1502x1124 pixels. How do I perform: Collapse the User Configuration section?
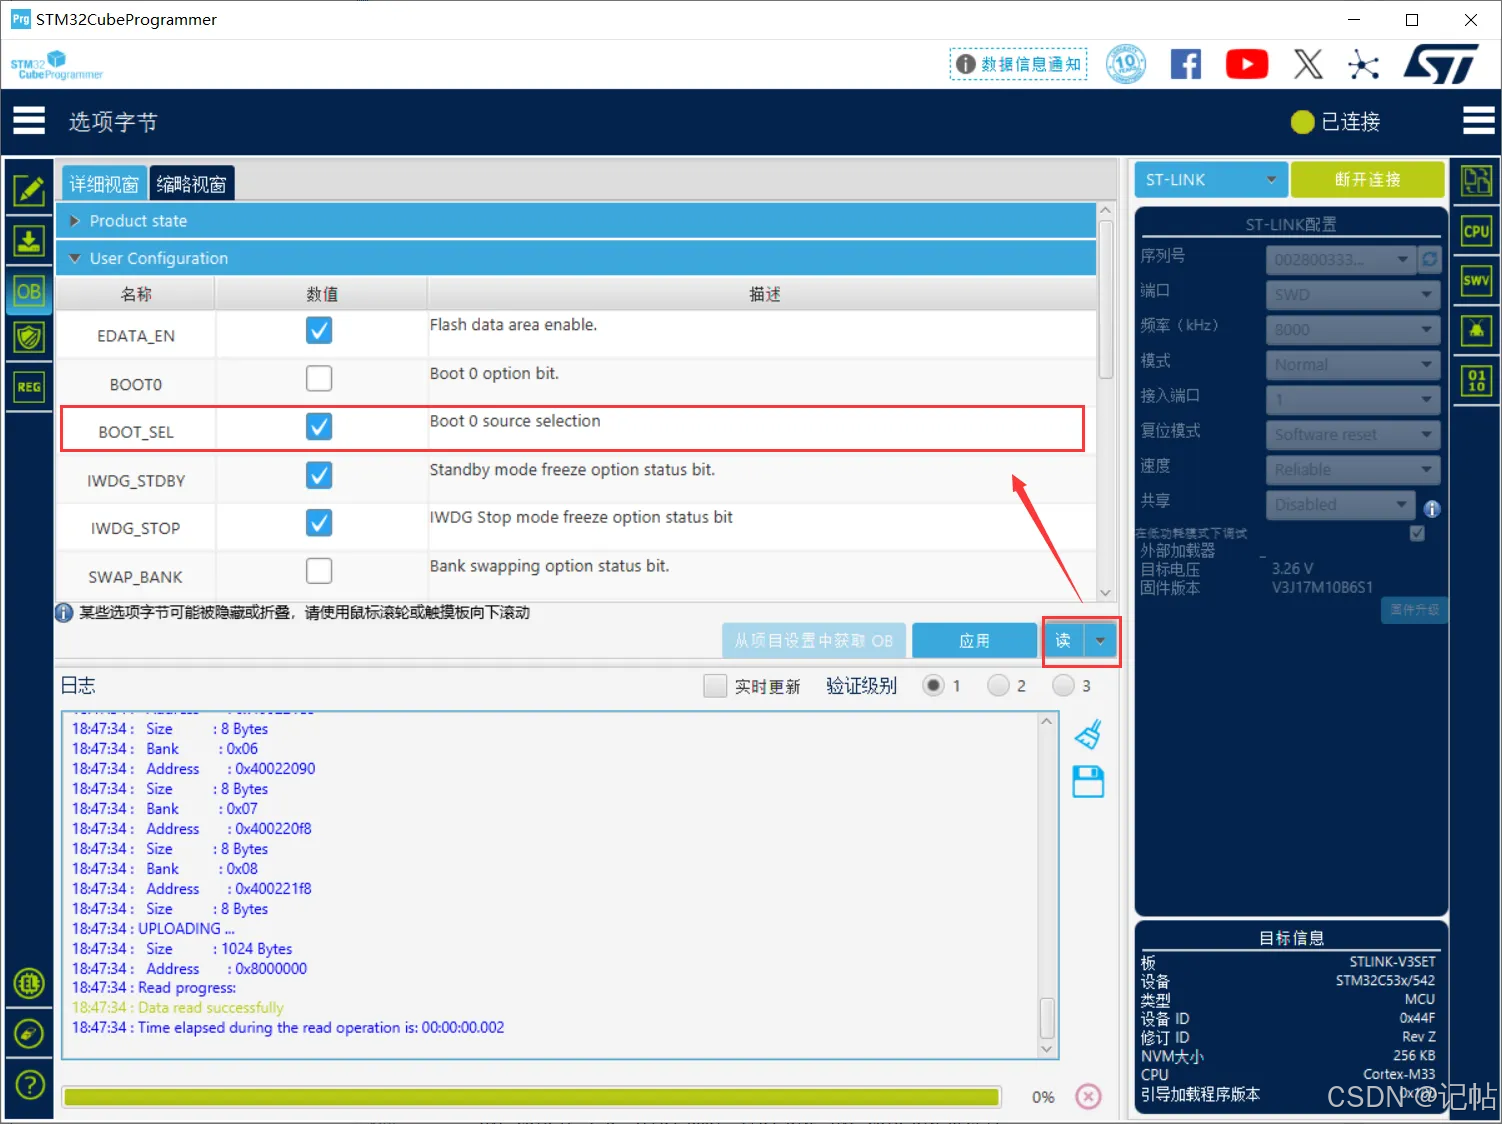coord(576,258)
